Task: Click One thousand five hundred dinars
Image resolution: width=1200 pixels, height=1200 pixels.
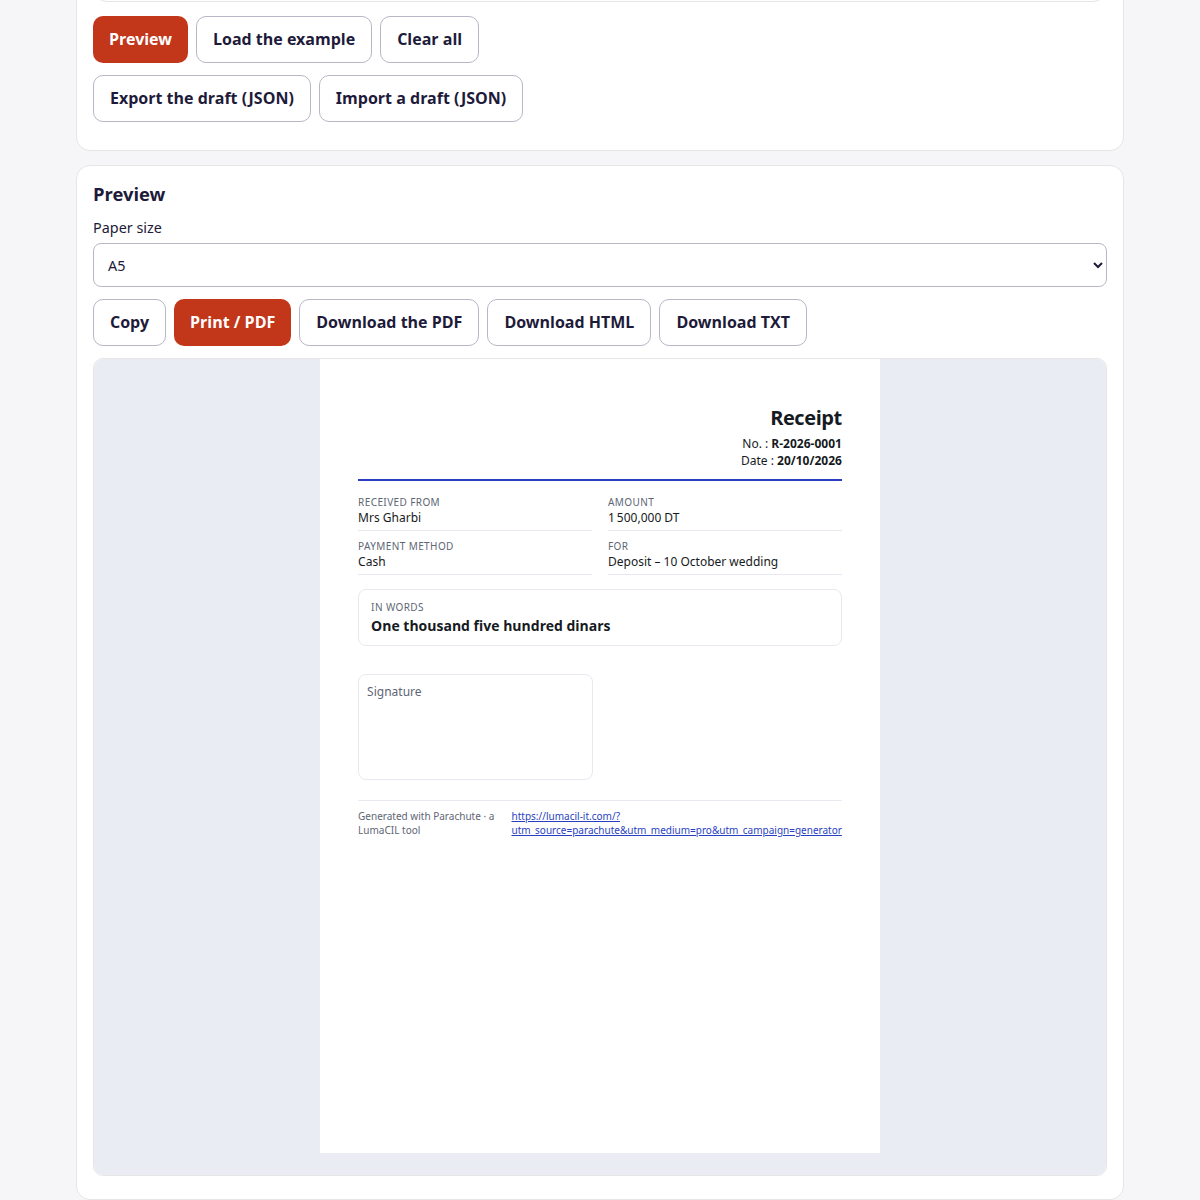Action: (490, 626)
